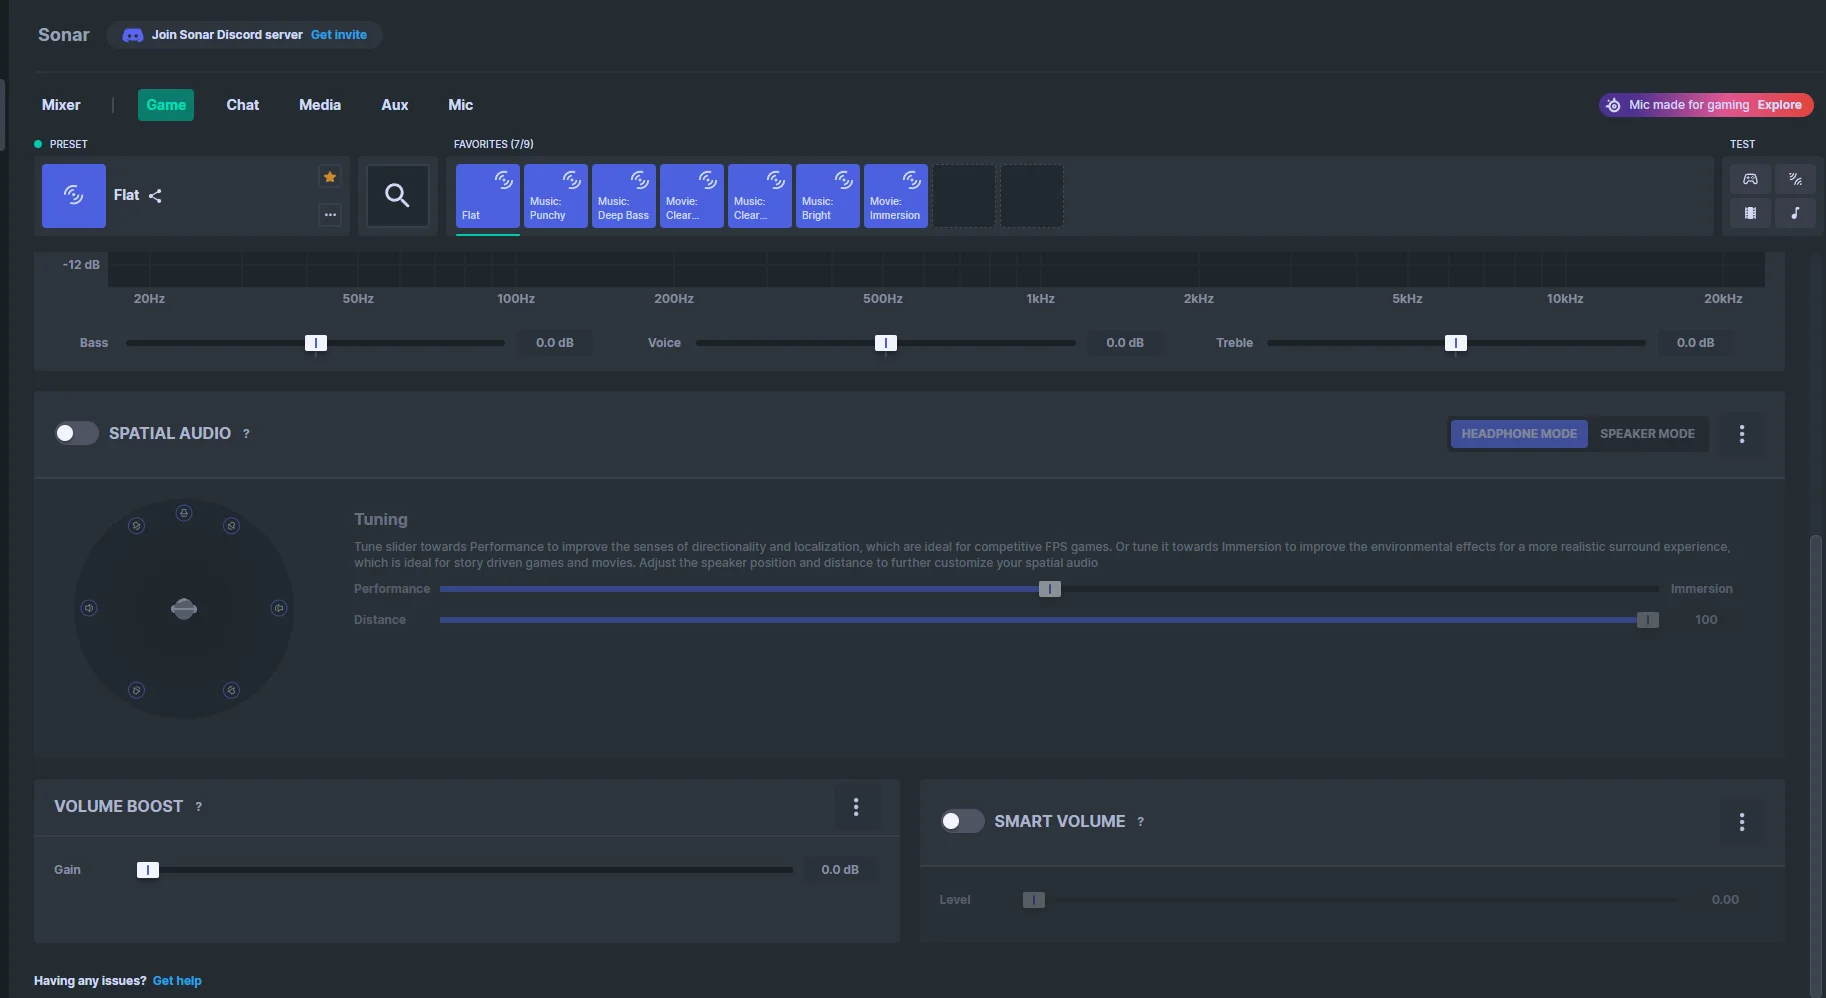Play the game test sound (controller icon)

1750,179
